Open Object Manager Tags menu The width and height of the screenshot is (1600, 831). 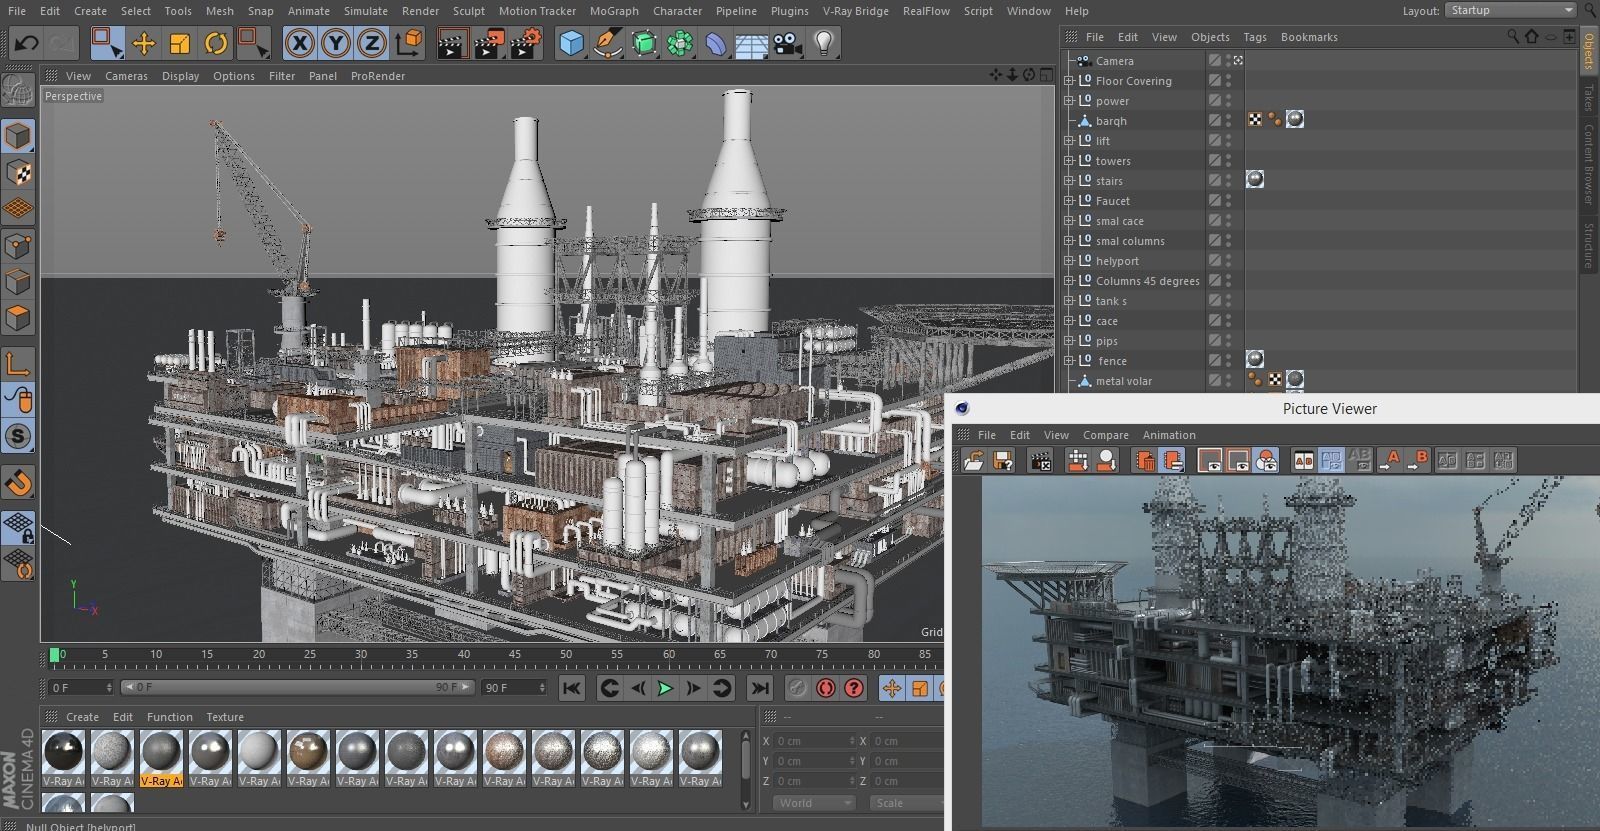click(x=1255, y=37)
